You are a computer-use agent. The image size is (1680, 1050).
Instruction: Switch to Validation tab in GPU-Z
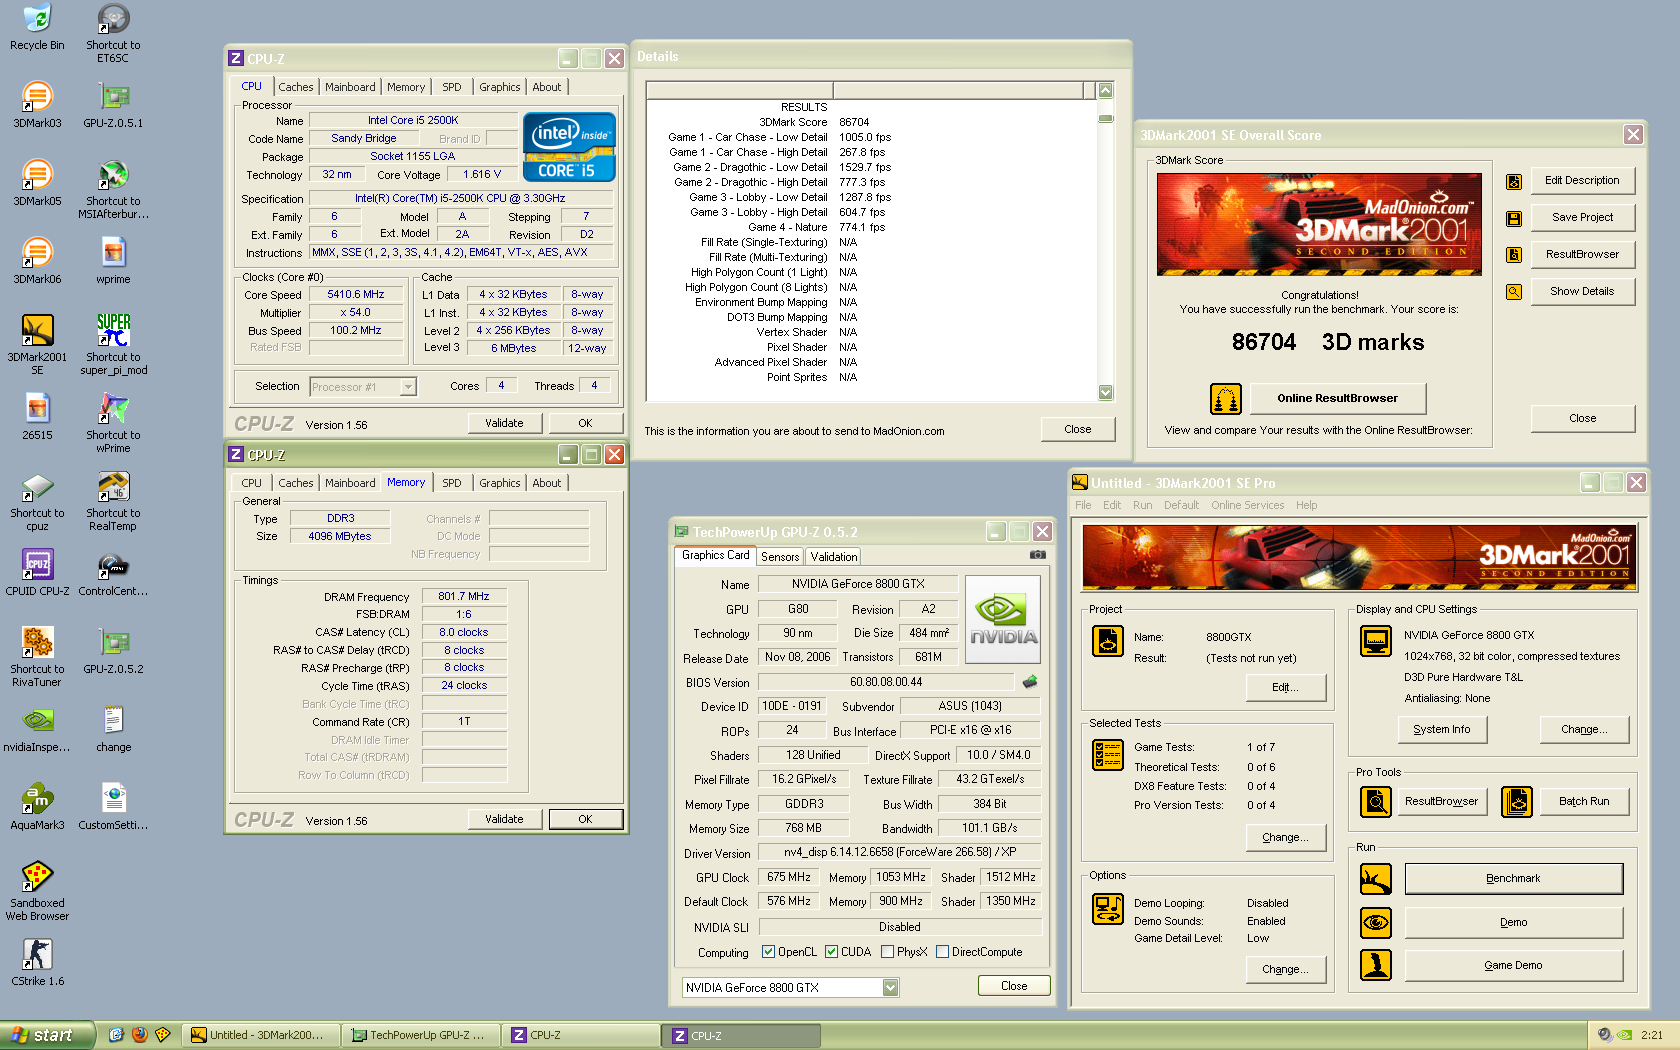834,557
